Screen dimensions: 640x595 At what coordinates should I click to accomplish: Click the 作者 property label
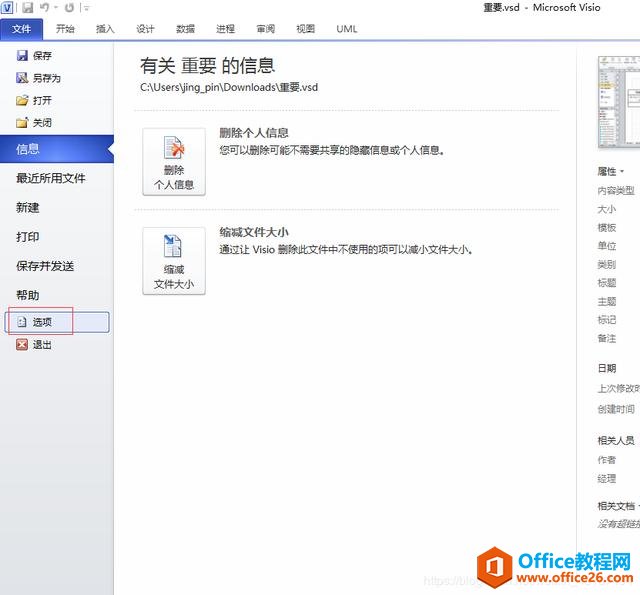607,460
